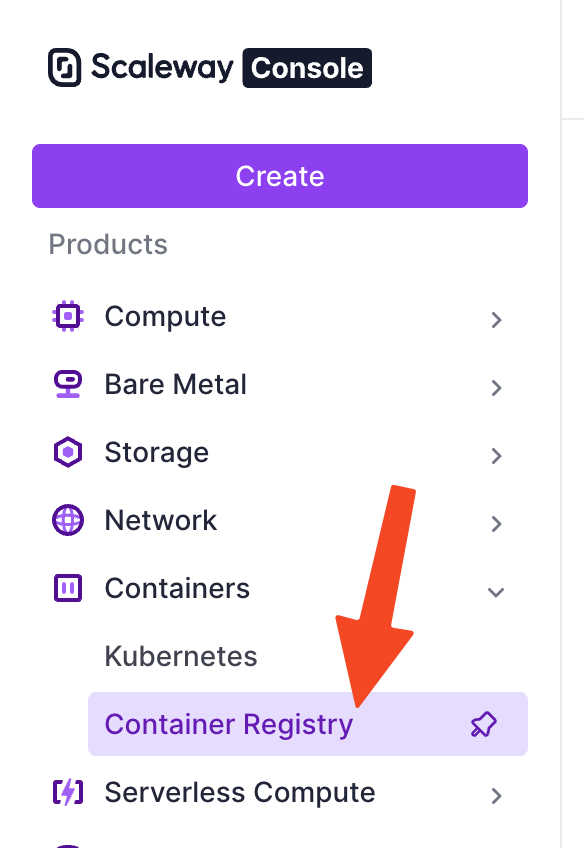The width and height of the screenshot is (584, 848).
Task: Click the pin icon next to Container Registry
Action: click(486, 723)
